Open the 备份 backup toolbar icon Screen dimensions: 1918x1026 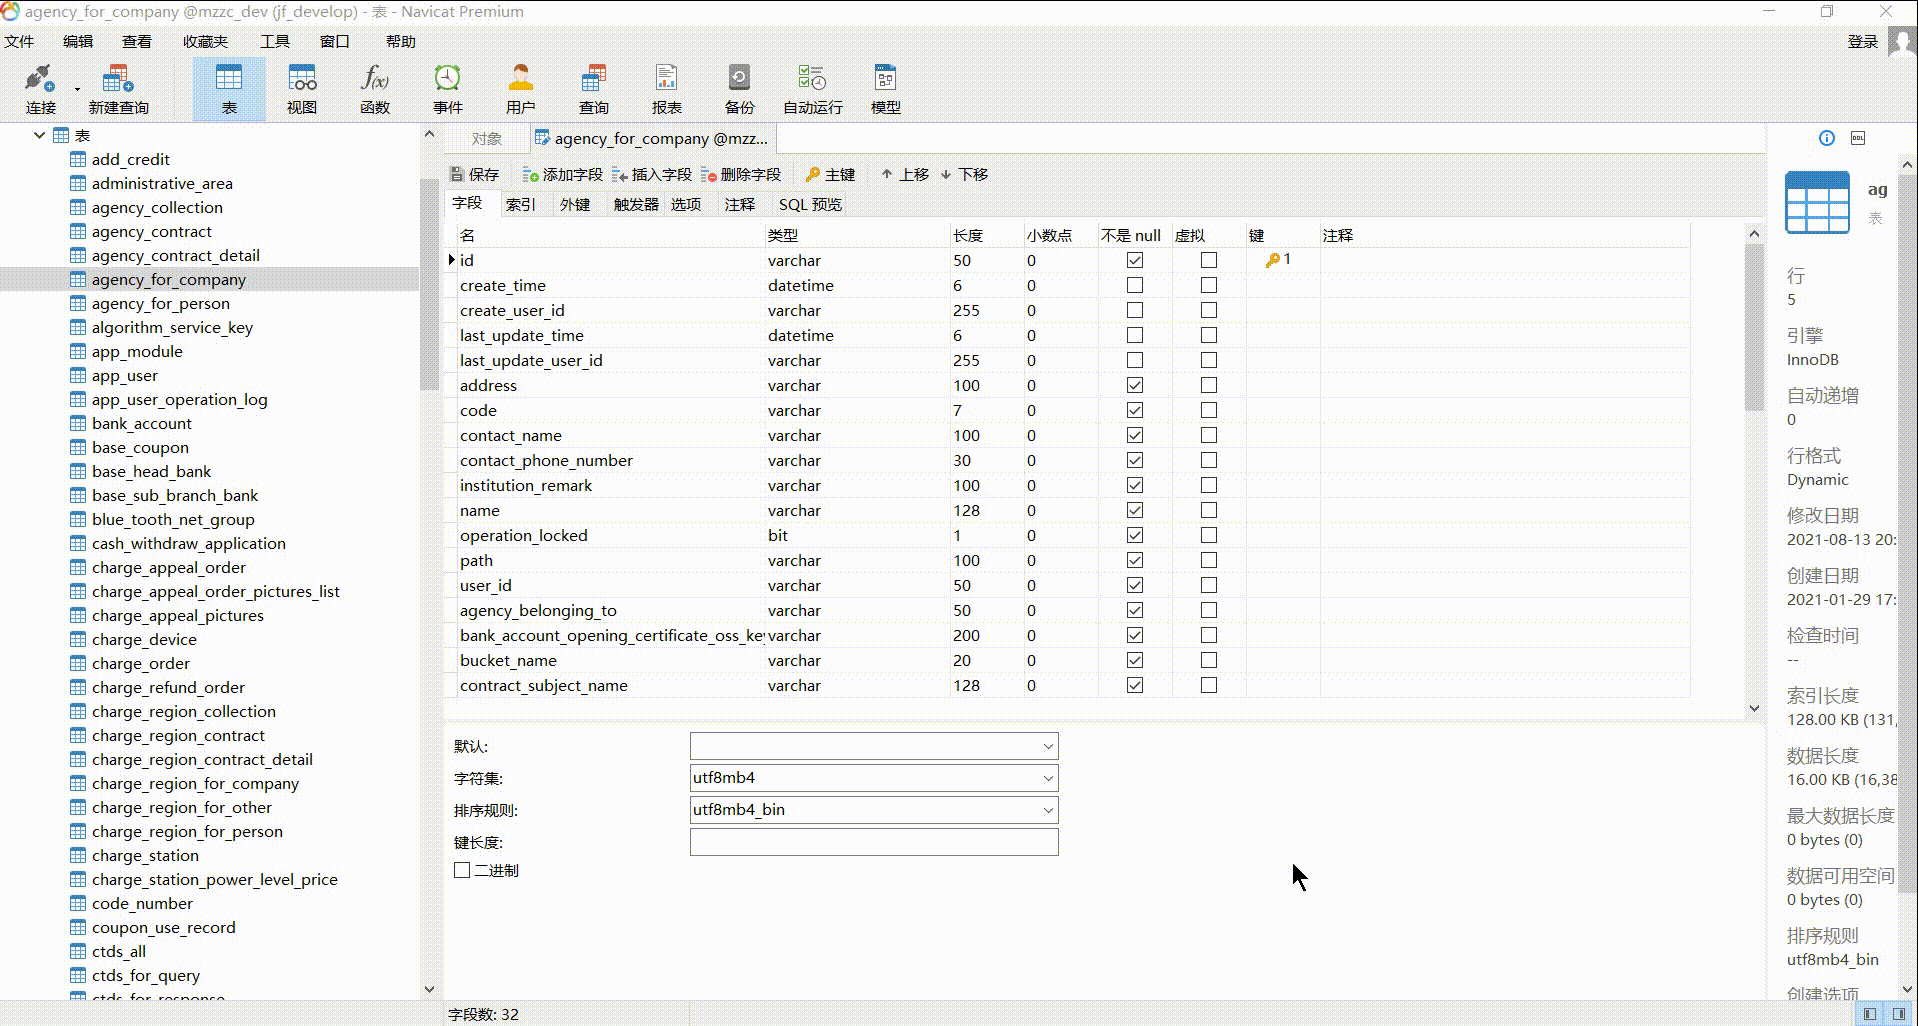739,88
